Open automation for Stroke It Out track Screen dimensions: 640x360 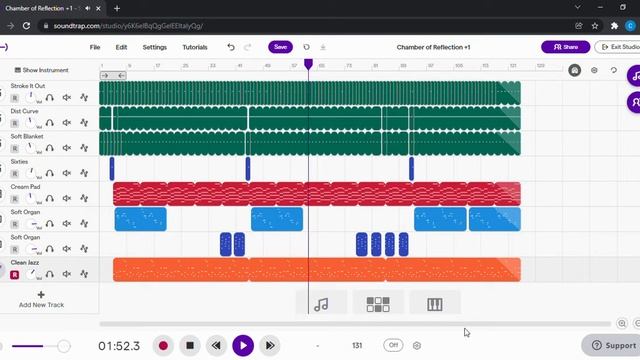click(x=84, y=97)
